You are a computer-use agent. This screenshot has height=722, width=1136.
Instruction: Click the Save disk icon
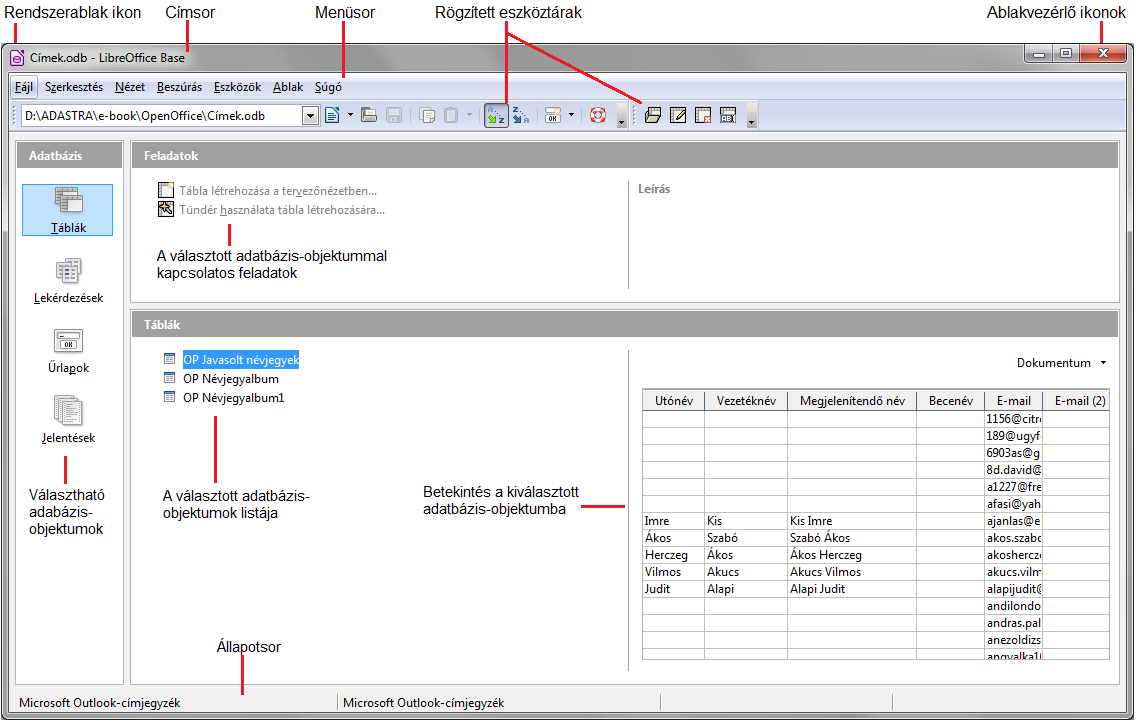click(393, 115)
